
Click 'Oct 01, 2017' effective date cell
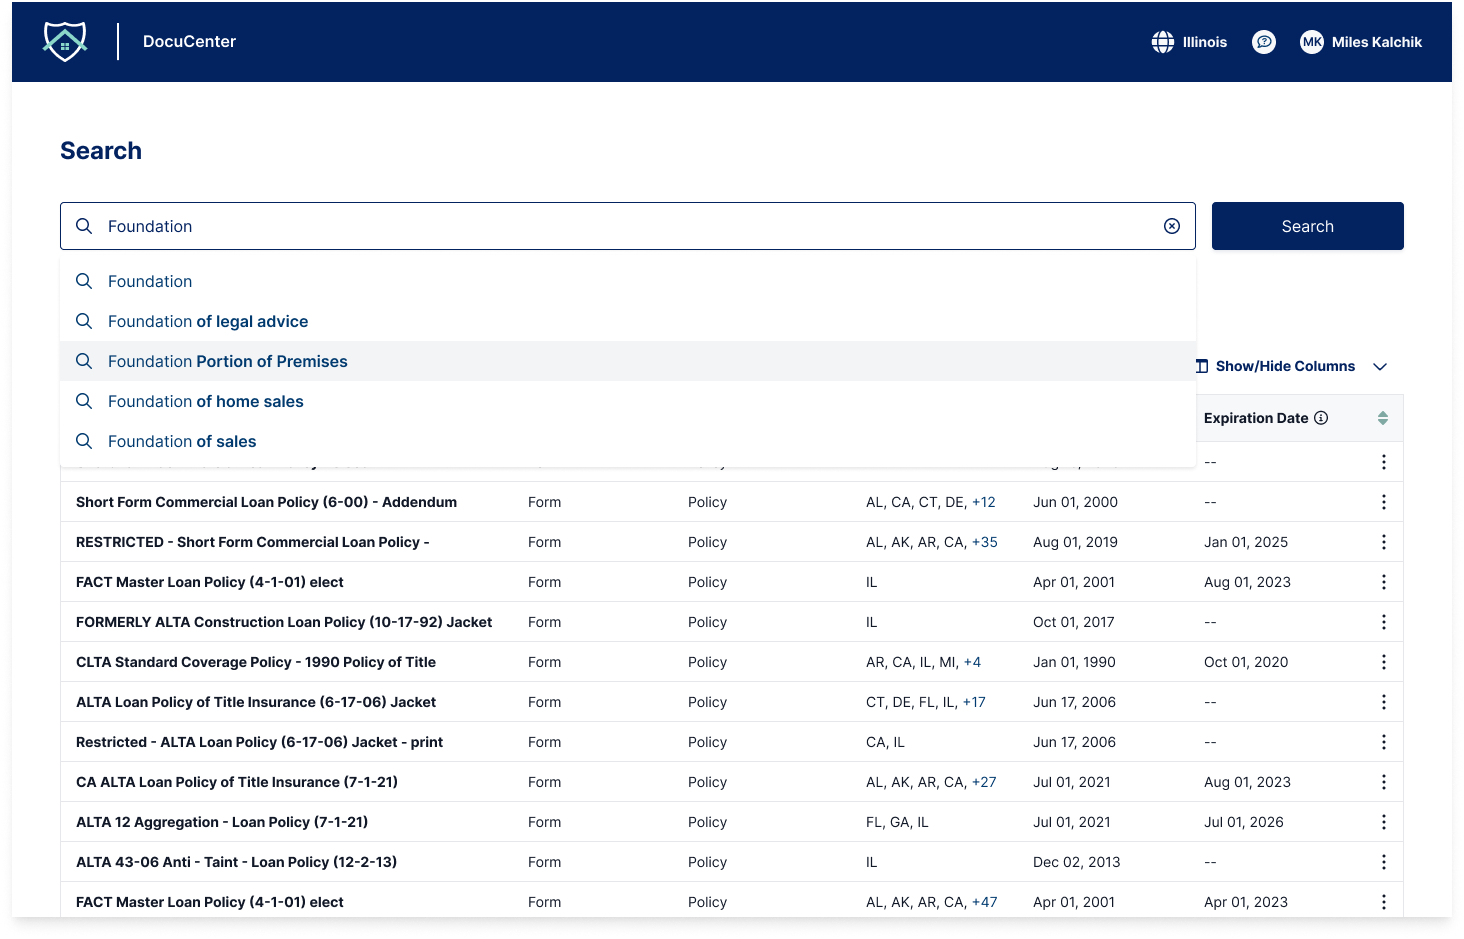[x=1074, y=622]
